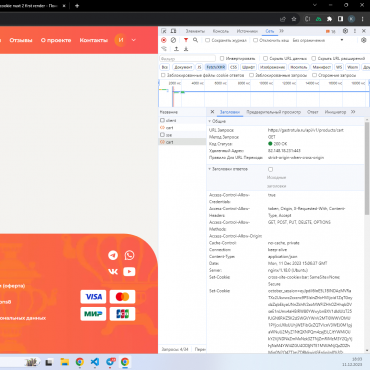Viewport: 370px width, 370px height.
Task: Open the Preview tab of the request
Action: point(274,112)
